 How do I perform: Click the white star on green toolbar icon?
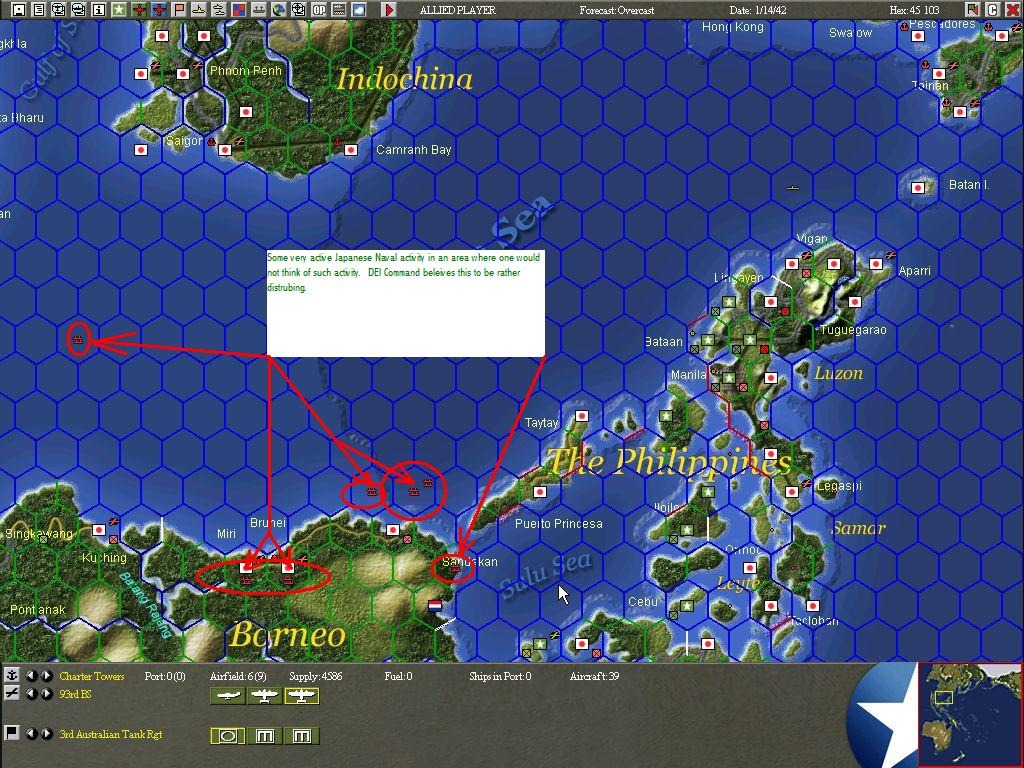tap(119, 9)
